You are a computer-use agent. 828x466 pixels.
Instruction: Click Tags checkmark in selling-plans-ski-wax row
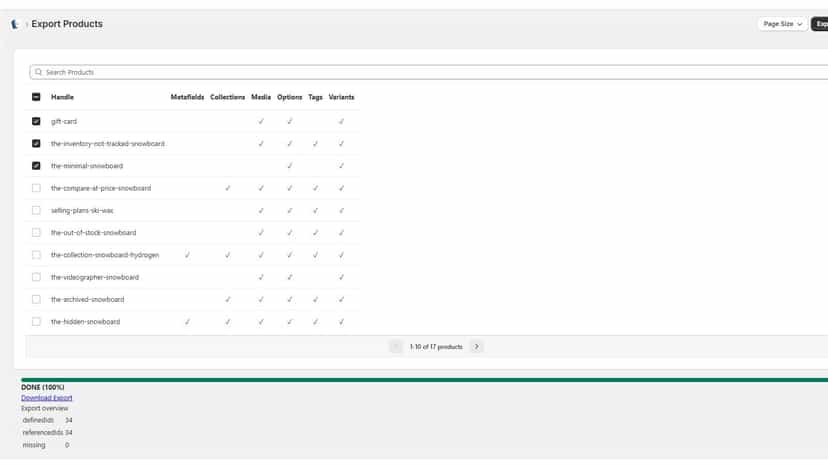coord(315,210)
